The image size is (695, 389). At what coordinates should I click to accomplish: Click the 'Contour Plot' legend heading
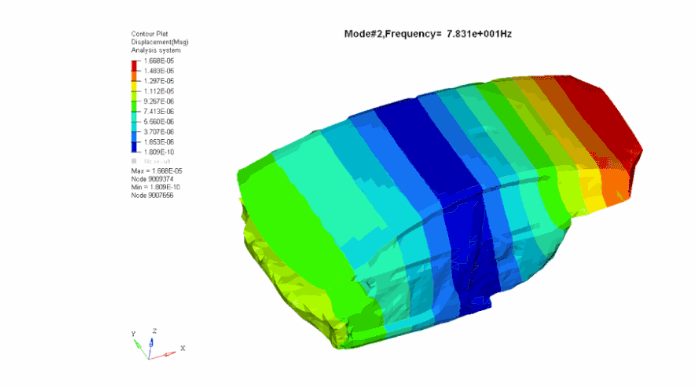point(149,34)
